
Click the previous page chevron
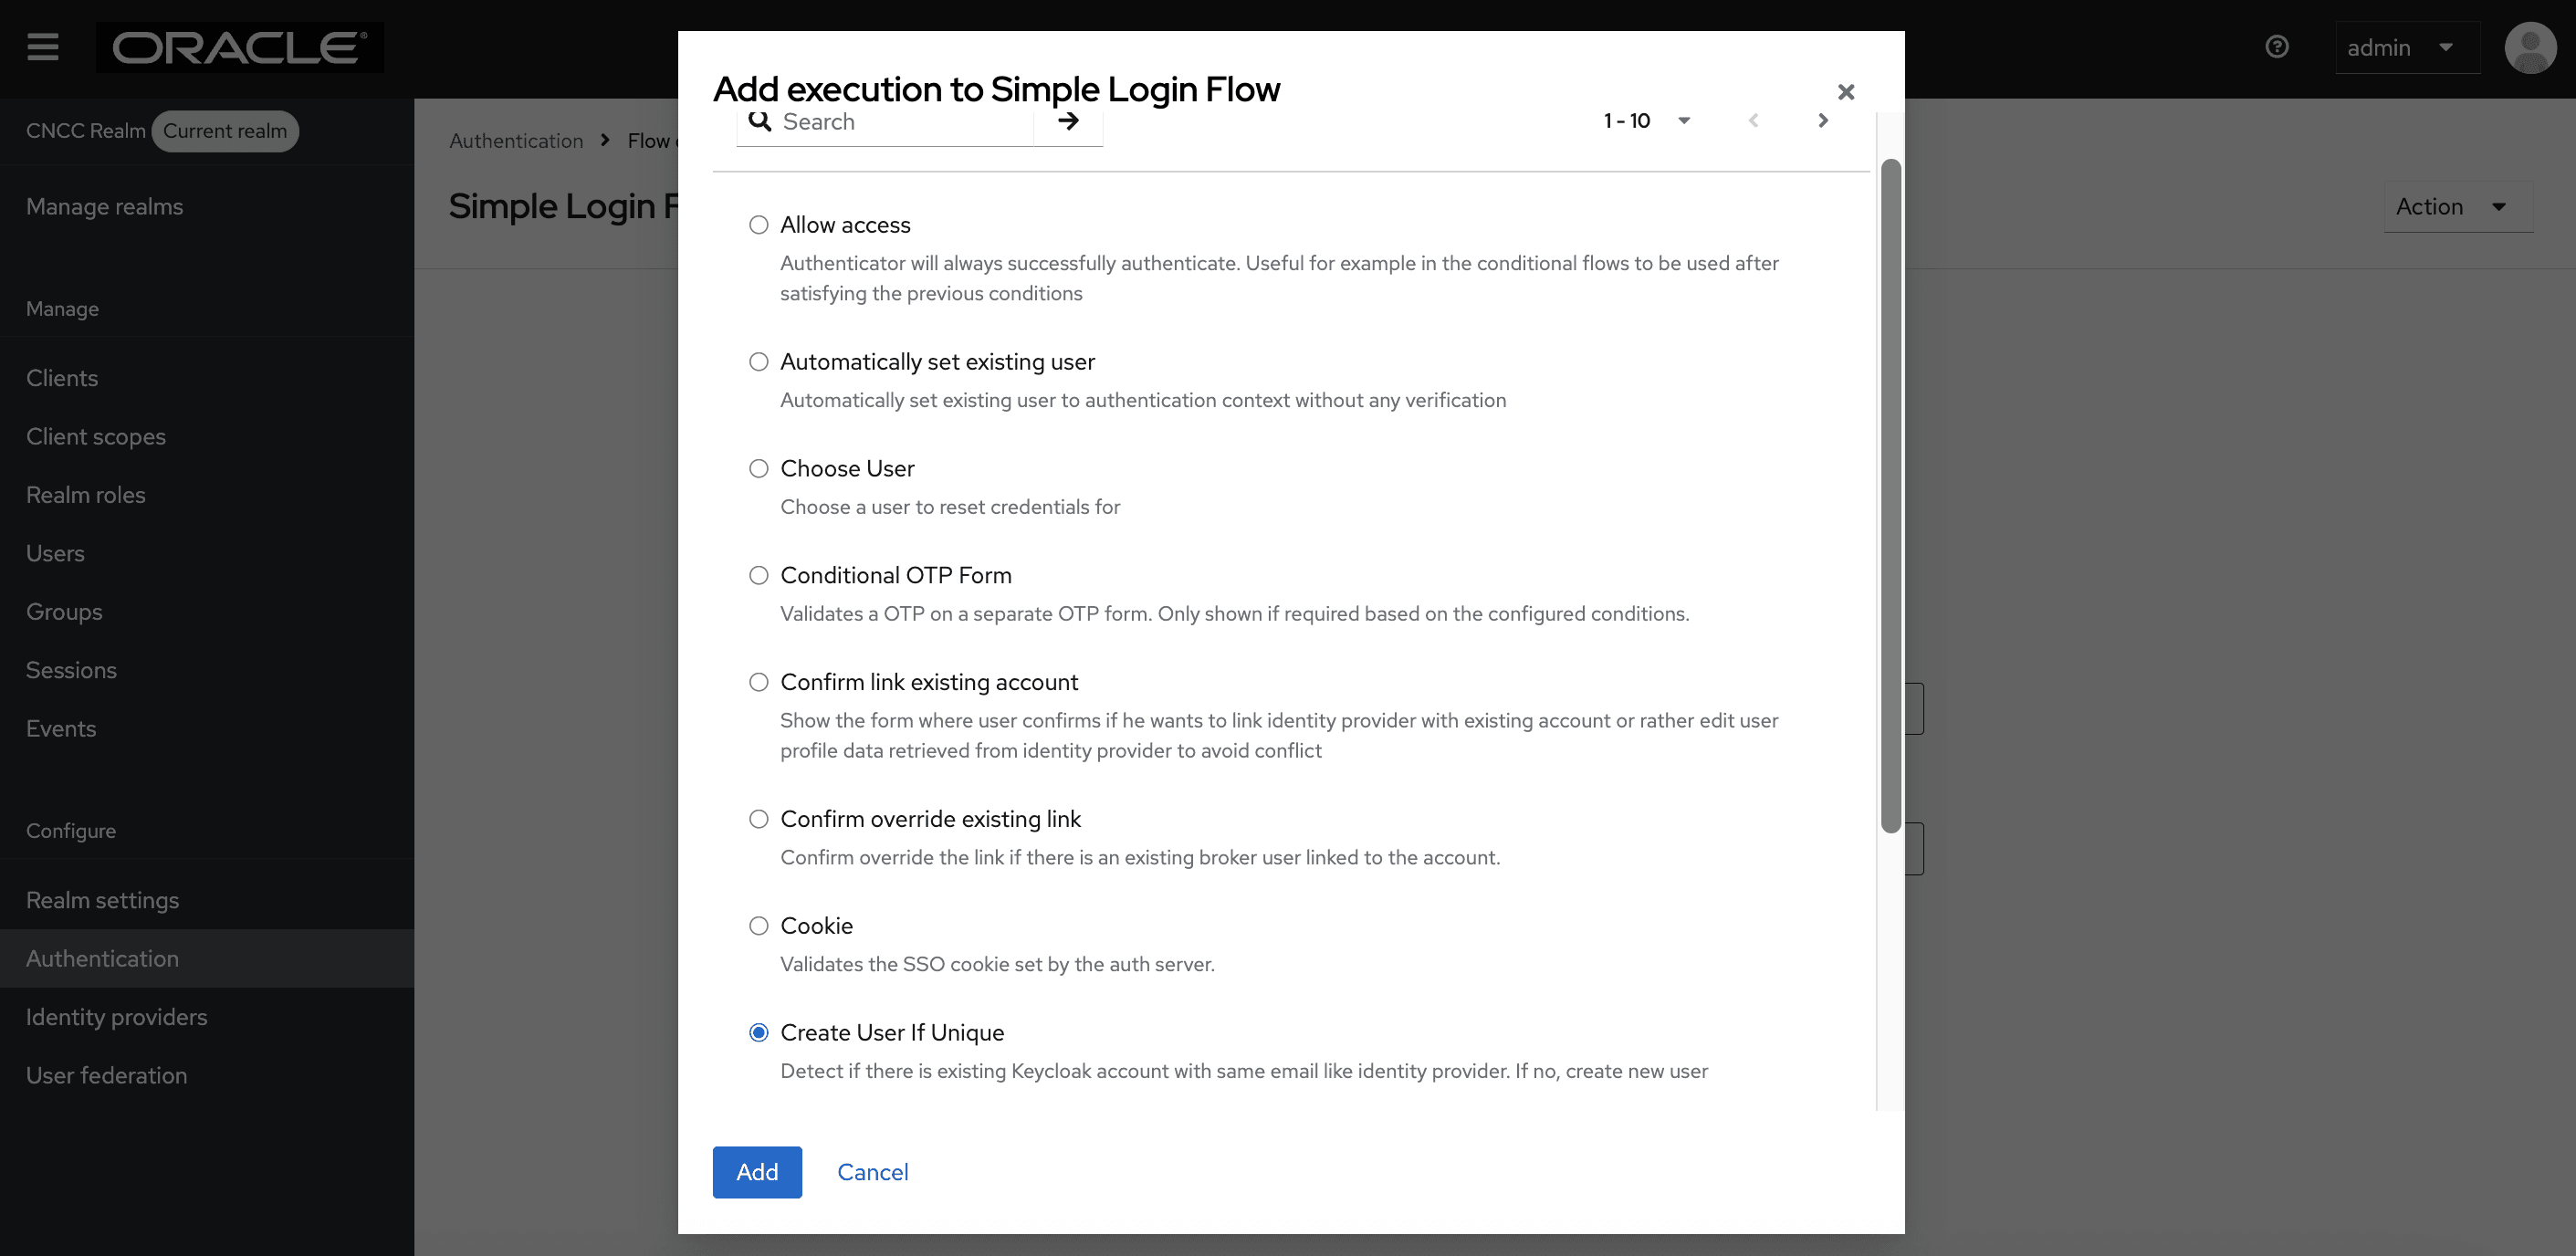[1753, 120]
